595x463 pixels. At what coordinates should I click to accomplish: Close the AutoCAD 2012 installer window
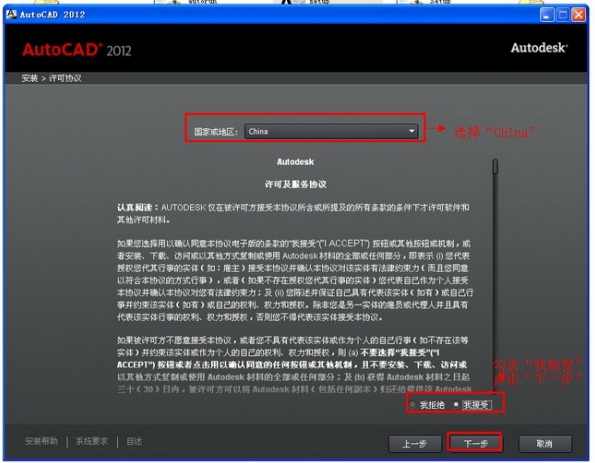click(x=579, y=15)
